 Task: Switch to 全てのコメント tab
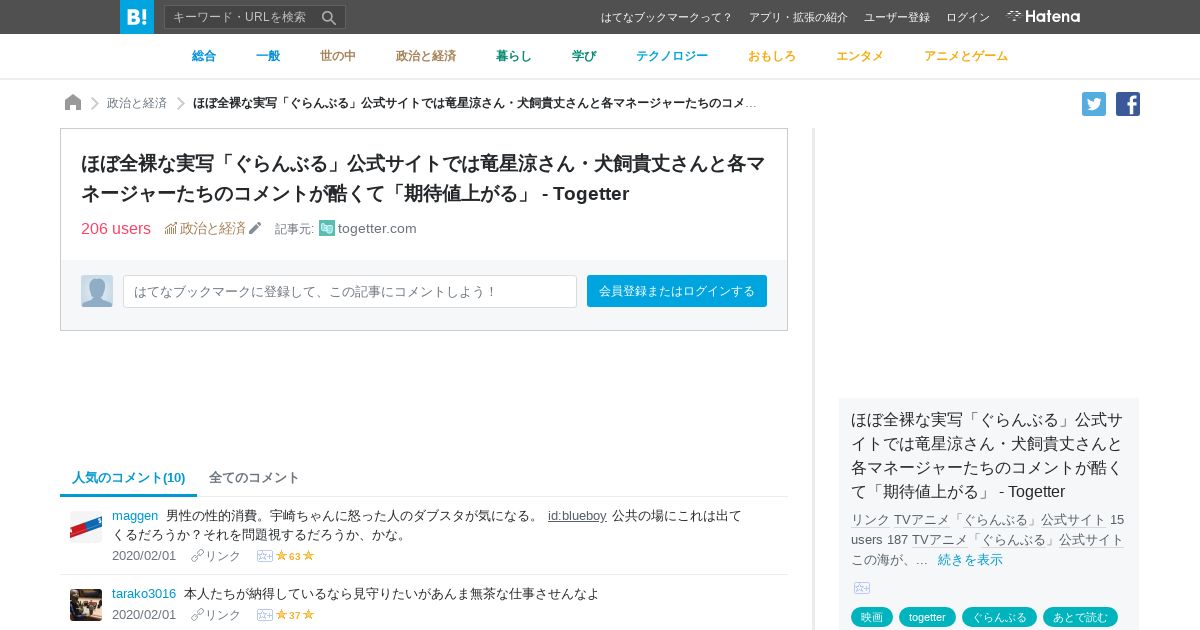click(254, 478)
